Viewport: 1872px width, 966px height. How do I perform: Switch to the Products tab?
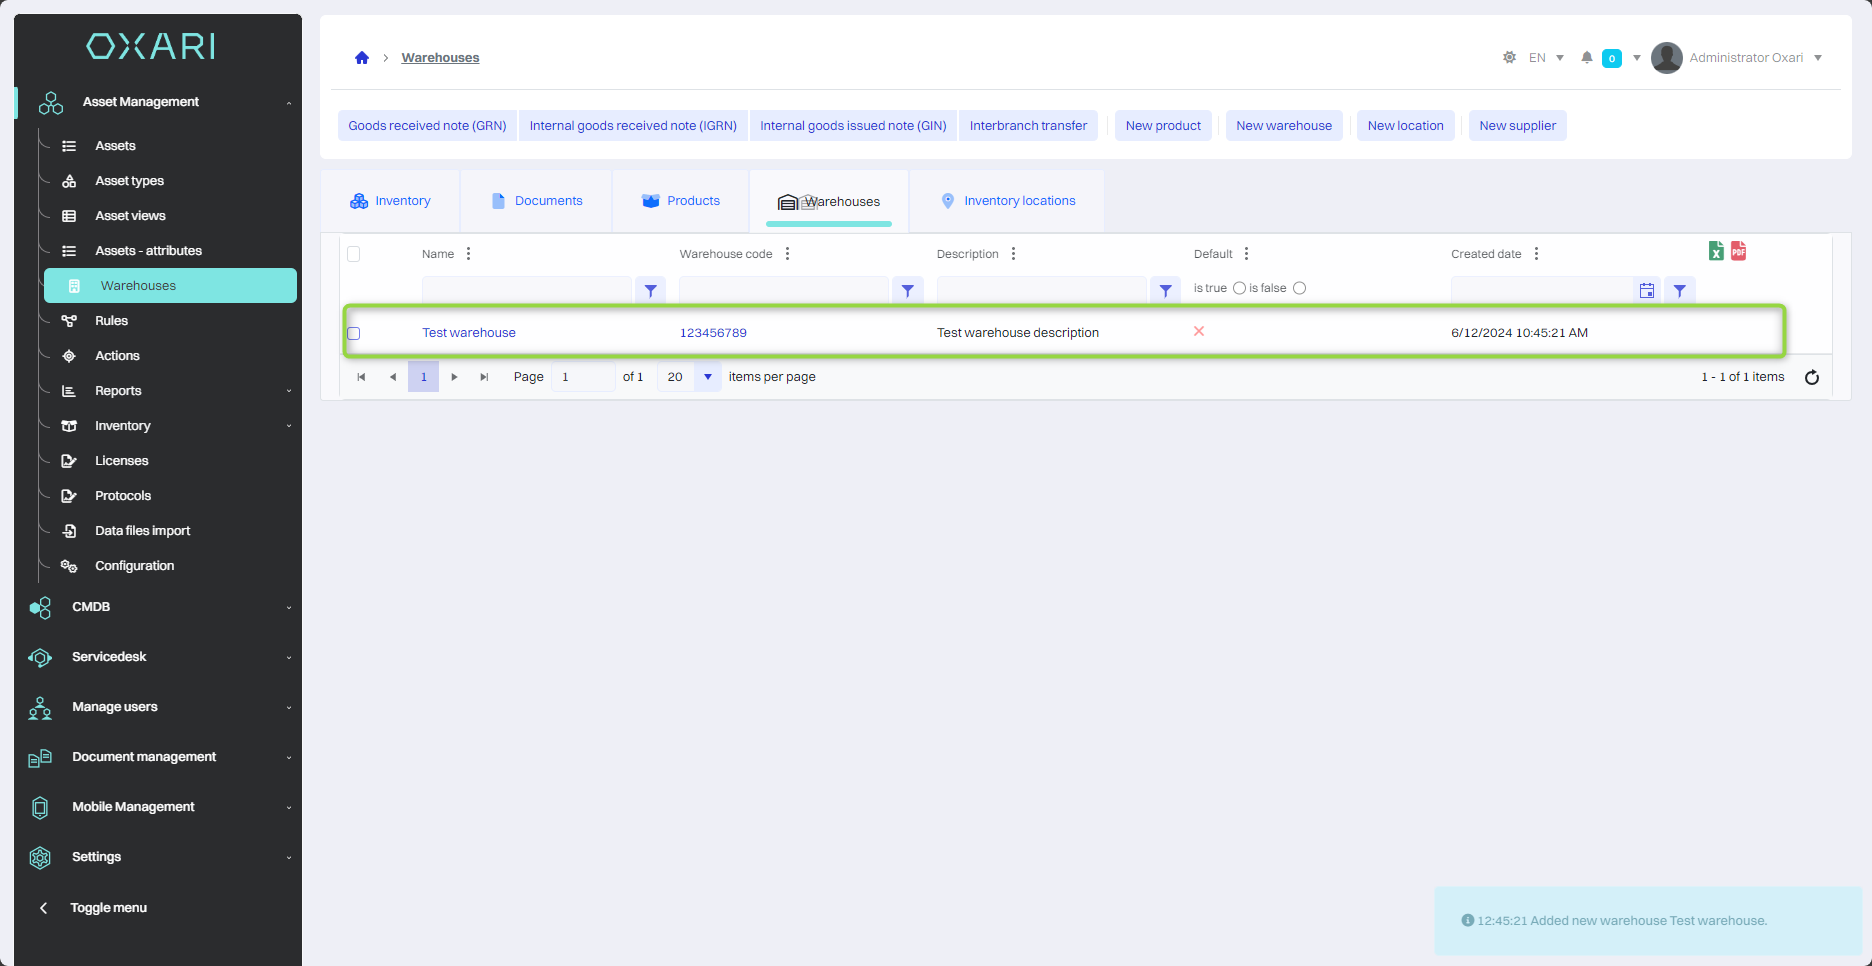[x=681, y=201]
